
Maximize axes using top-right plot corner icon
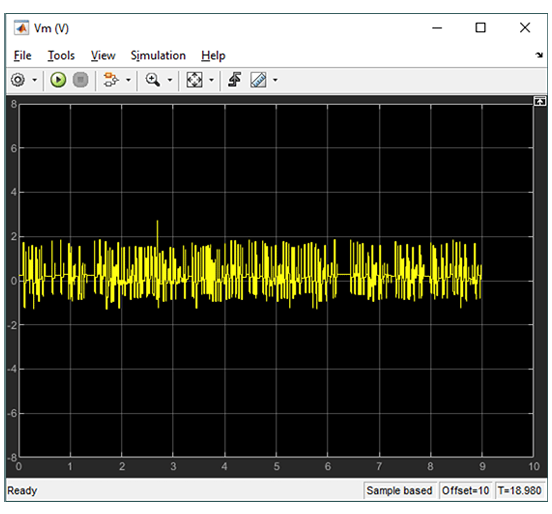tap(539, 101)
